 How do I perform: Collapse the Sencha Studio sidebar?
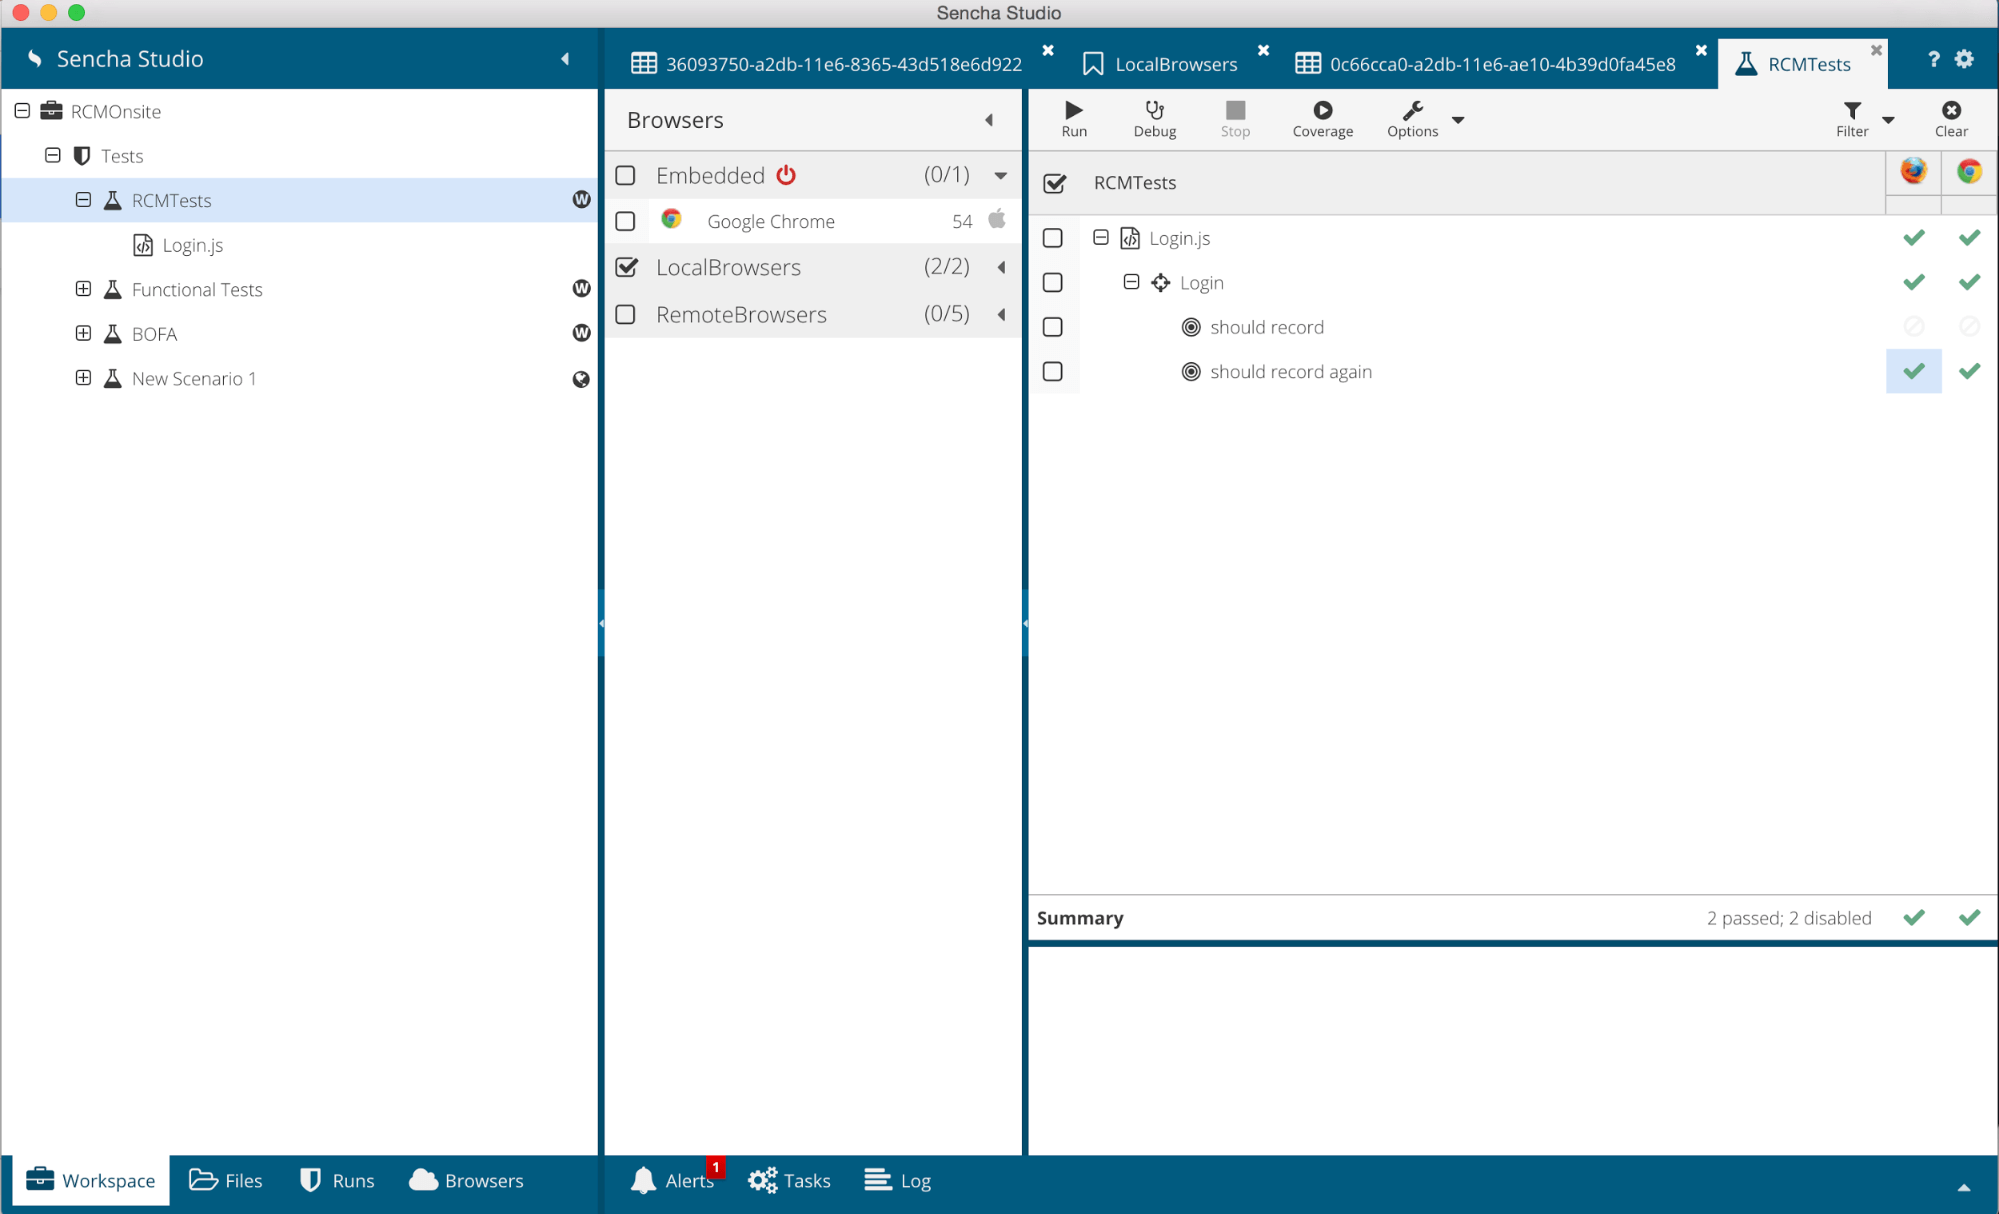pyautogui.click(x=565, y=59)
